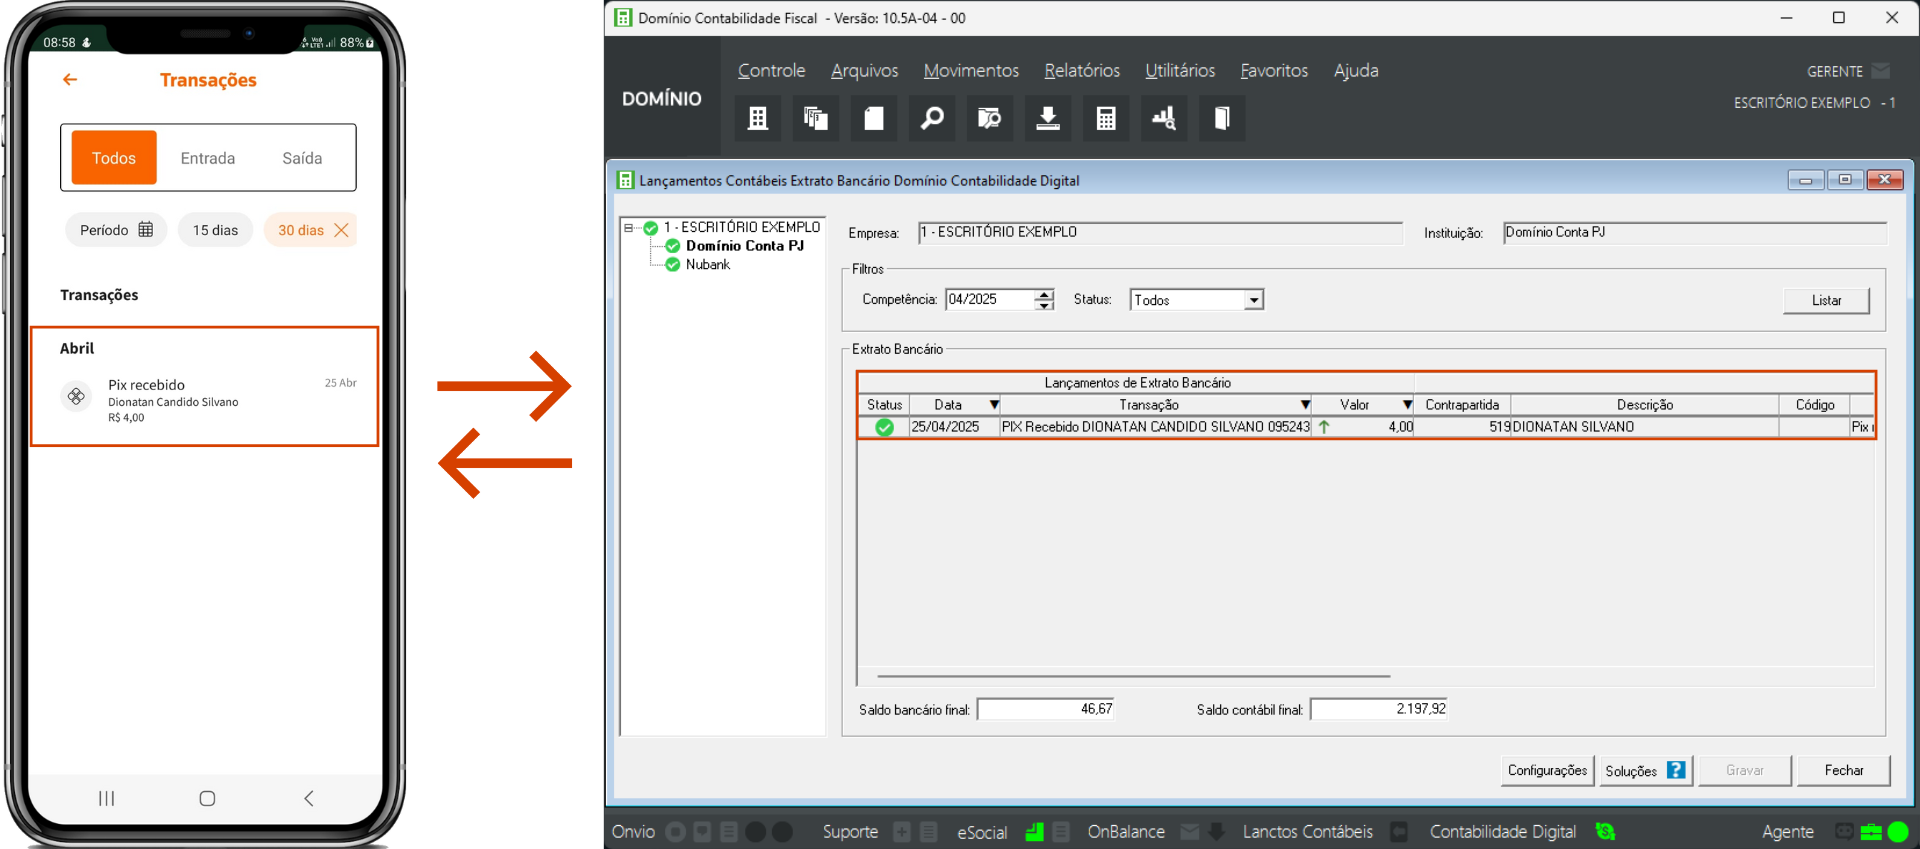This screenshot has height=849, width=1920.
Task: Select the Todos toggle on phone
Action: (x=114, y=158)
